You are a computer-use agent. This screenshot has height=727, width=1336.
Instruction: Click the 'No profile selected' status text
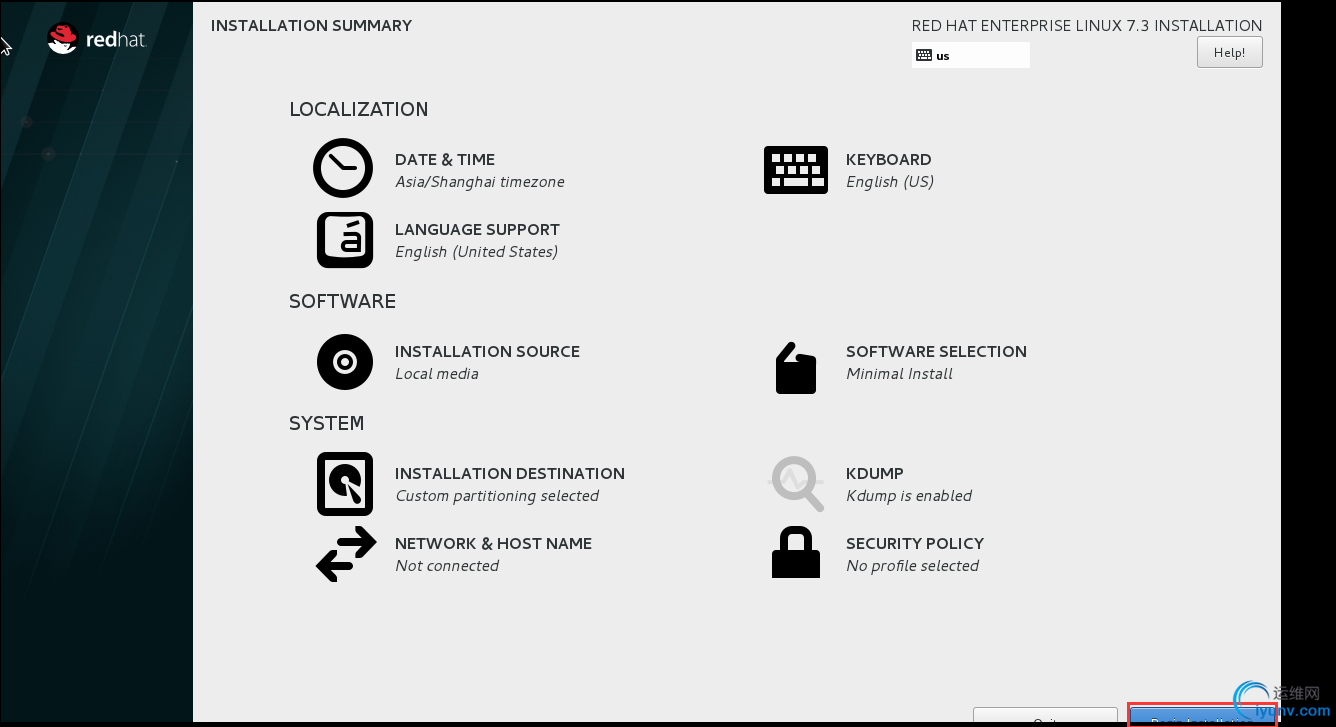(x=912, y=566)
